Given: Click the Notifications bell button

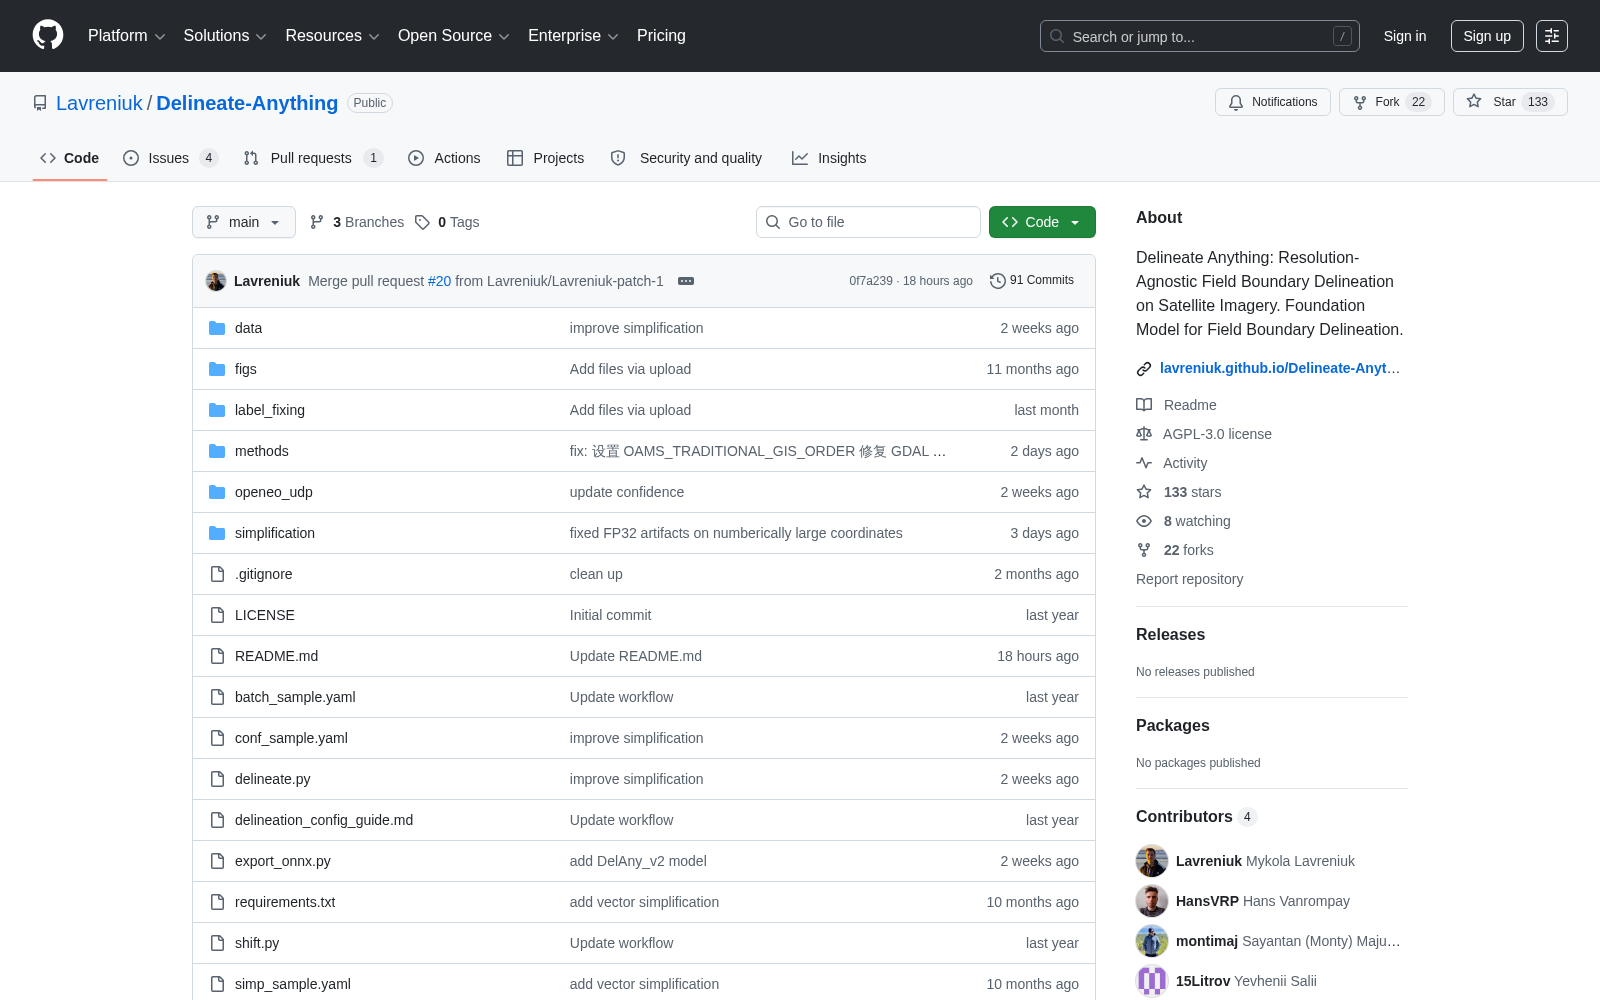Looking at the screenshot, I should 1273,102.
